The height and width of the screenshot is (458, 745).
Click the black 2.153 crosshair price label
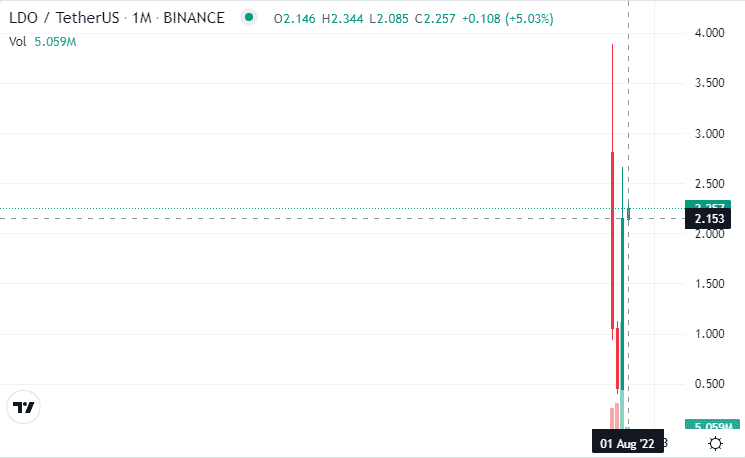(x=707, y=219)
